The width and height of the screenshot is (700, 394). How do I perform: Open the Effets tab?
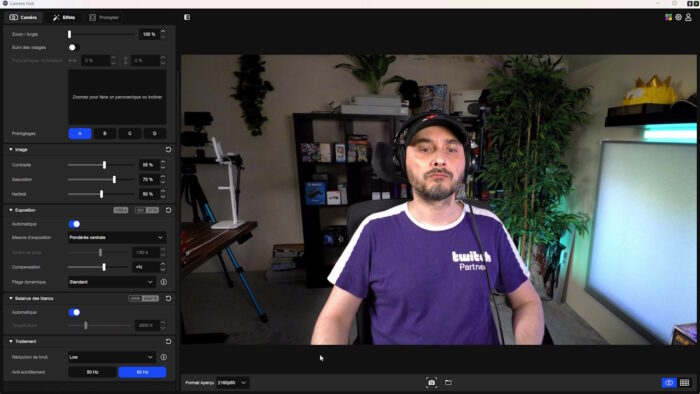[x=64, y=17]
